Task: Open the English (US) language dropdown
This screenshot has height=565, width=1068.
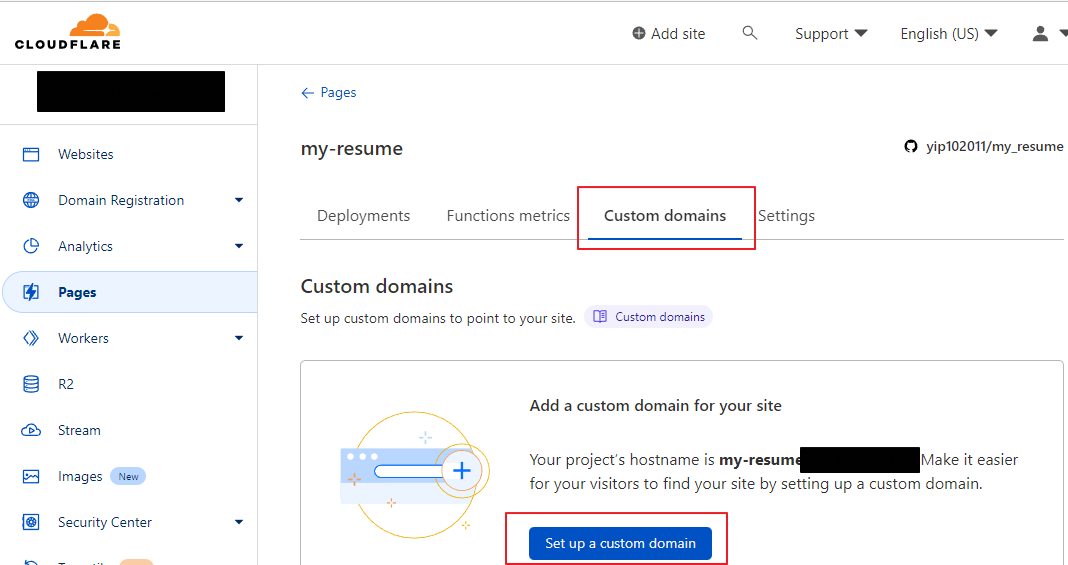Action: (948, 33)
